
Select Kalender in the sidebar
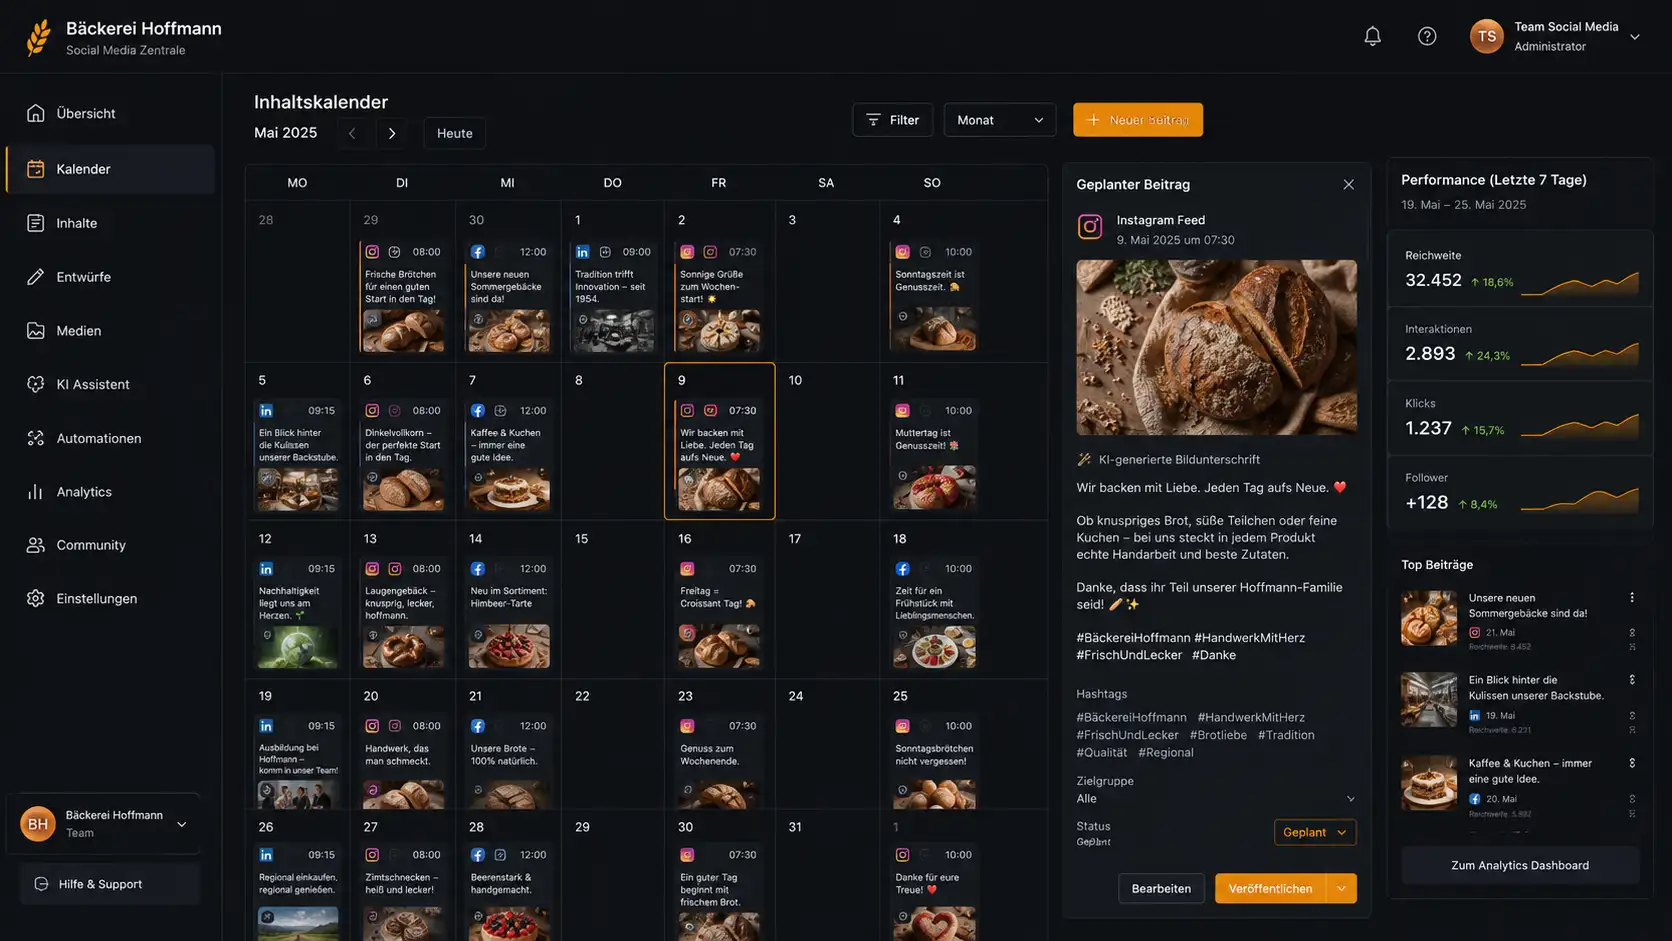(x=110, y=169)
